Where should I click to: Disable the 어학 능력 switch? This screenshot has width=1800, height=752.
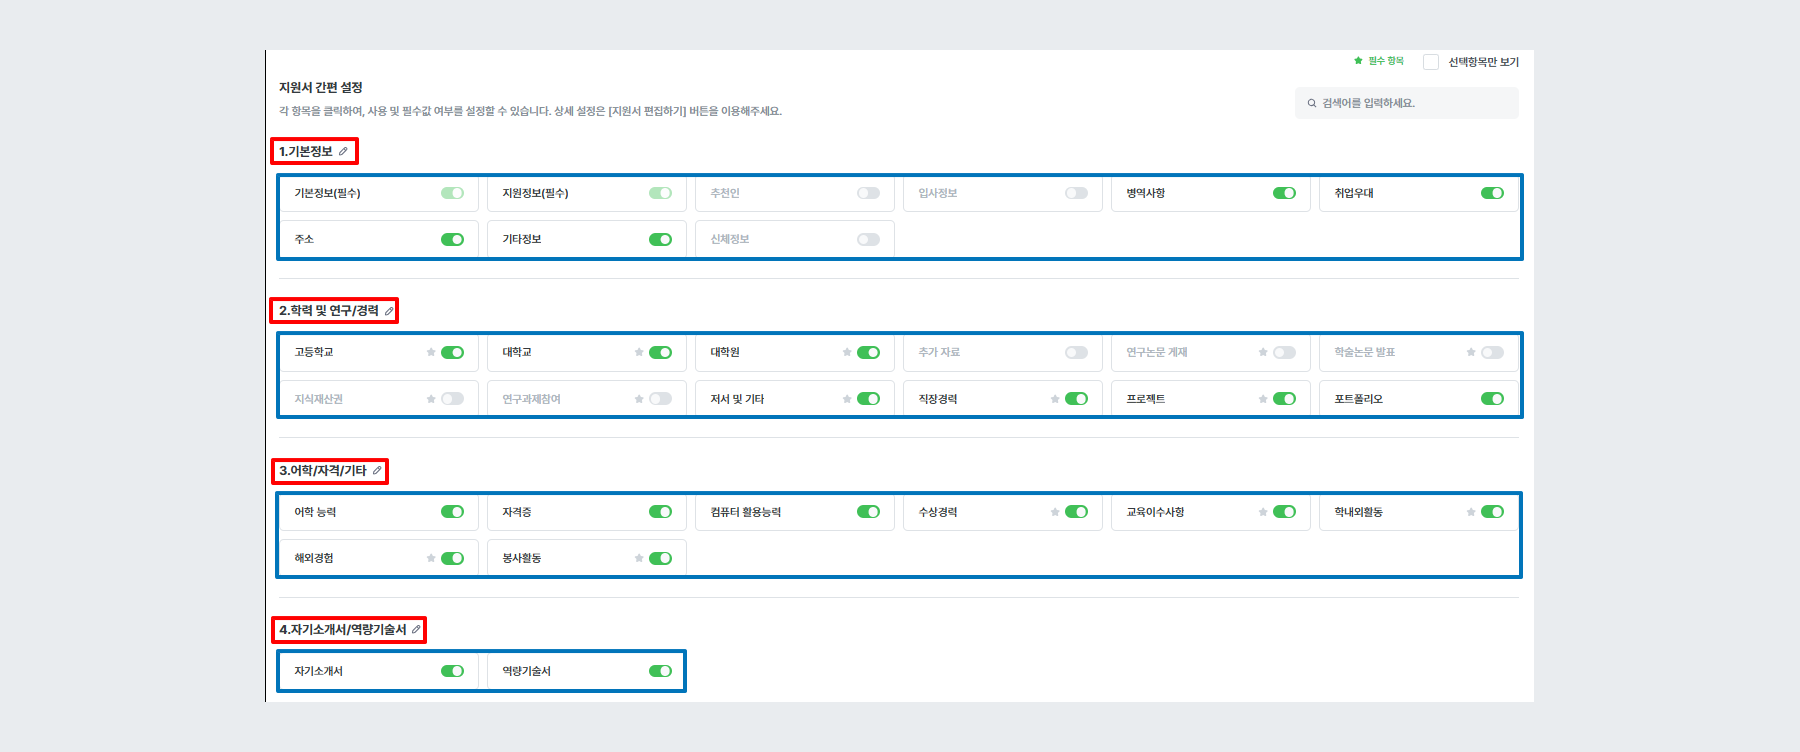pyautogui.click(x=453, y=512)
